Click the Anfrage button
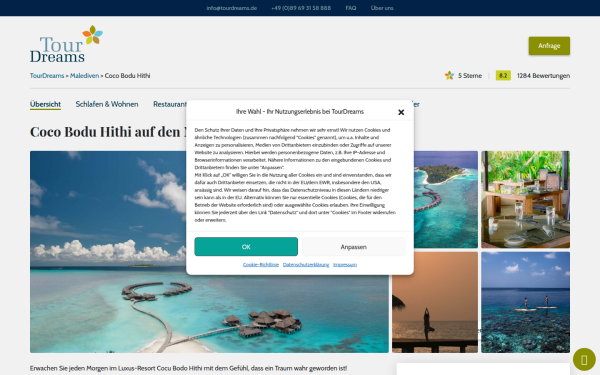Image resolution: width=600 pixels, height=375 pixels. (x=549, y=46)
